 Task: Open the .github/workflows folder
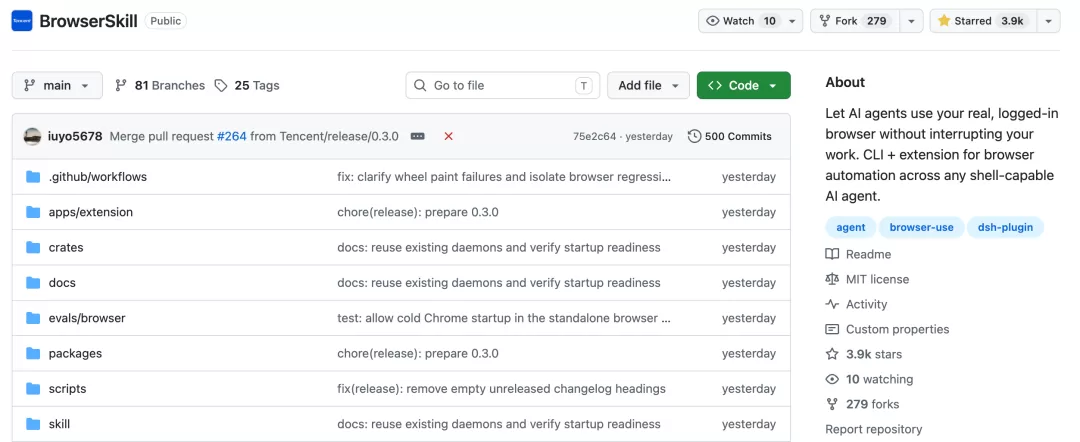pos(98,177)
